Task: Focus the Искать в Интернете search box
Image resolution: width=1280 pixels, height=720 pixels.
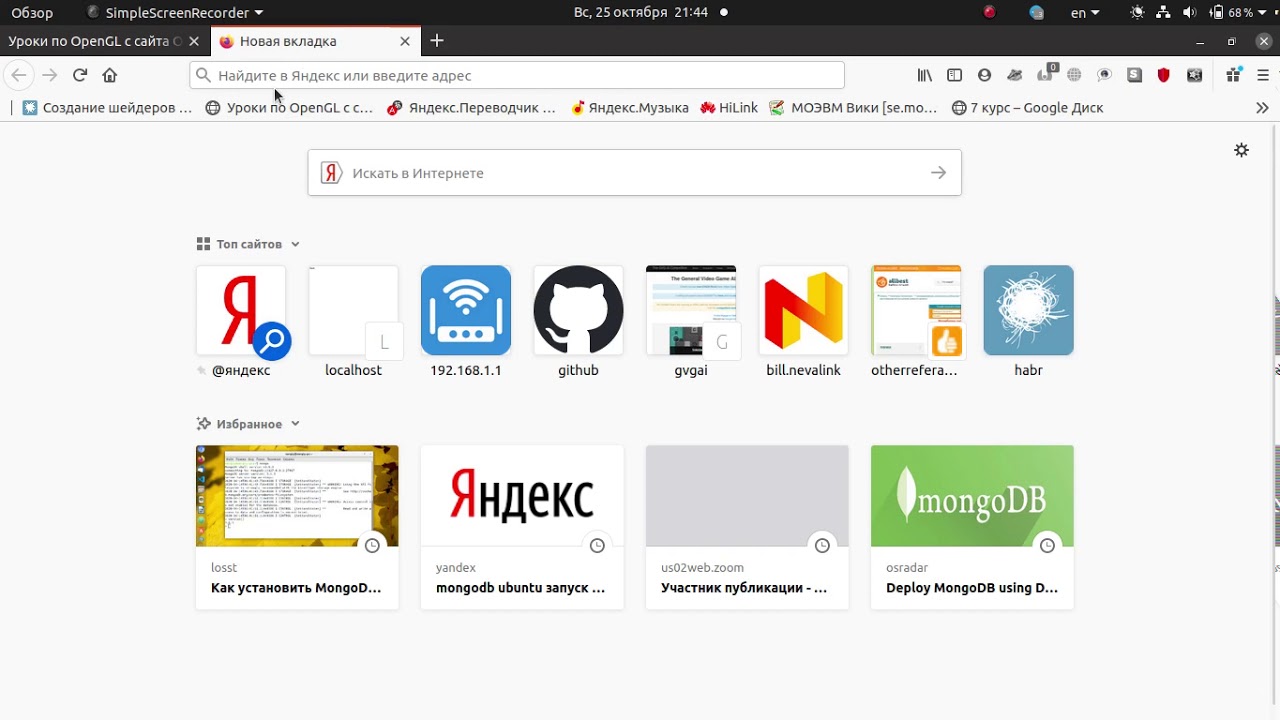Action: (x=634, y=173)
